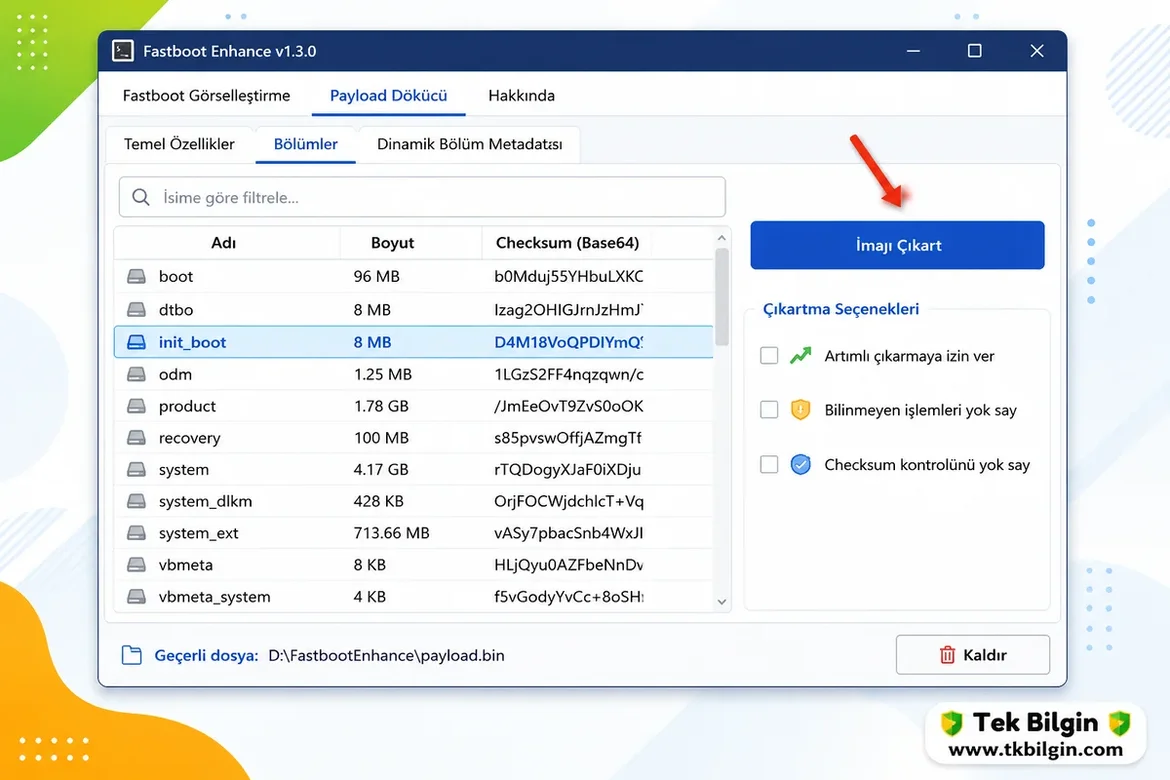Viewport: 1170px width, 780px height.
Task: Open Dinamik Bölüm Metadatası sub-tab
Action: point(469,144)
